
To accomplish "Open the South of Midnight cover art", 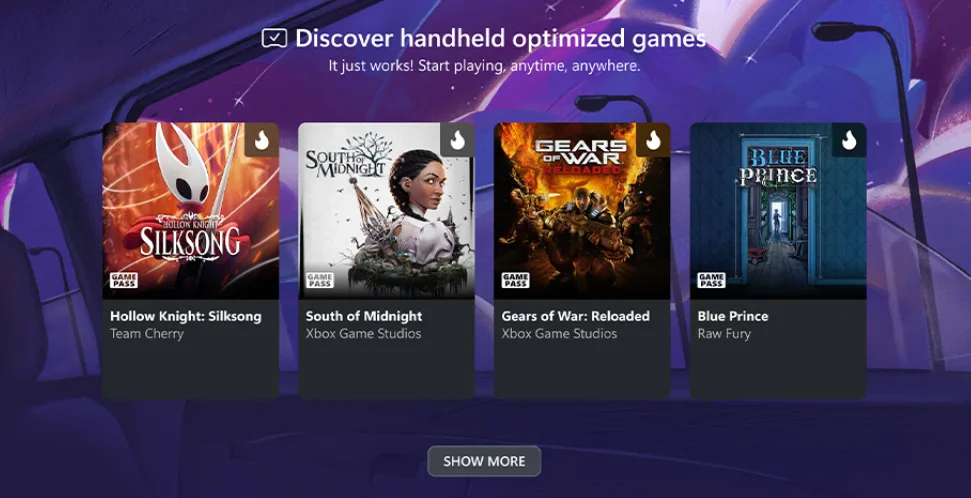I will [x=386, y=211].
